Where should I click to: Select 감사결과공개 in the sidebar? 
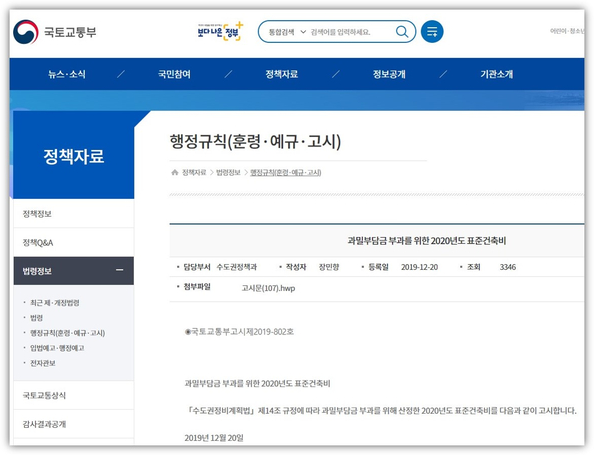tap(73, 424)
